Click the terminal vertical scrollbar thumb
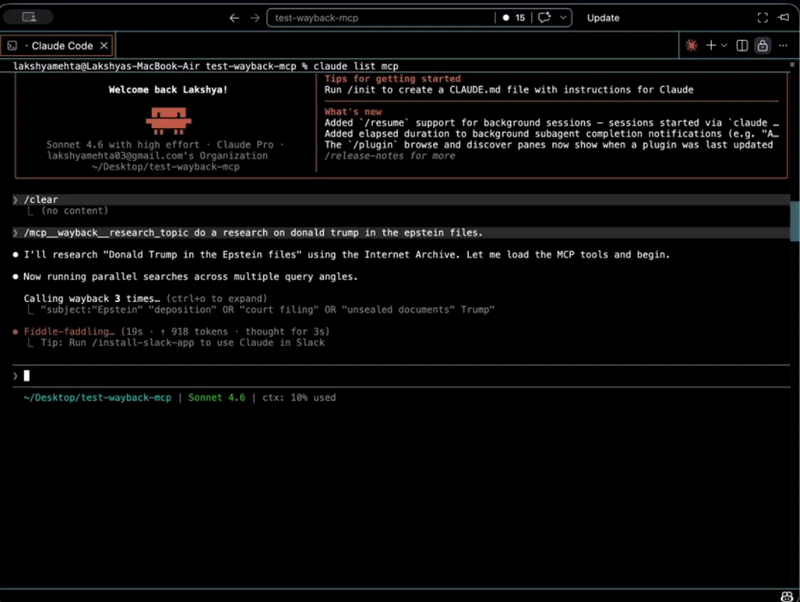Viewport: 800px width, 602px height. point(795,221)
